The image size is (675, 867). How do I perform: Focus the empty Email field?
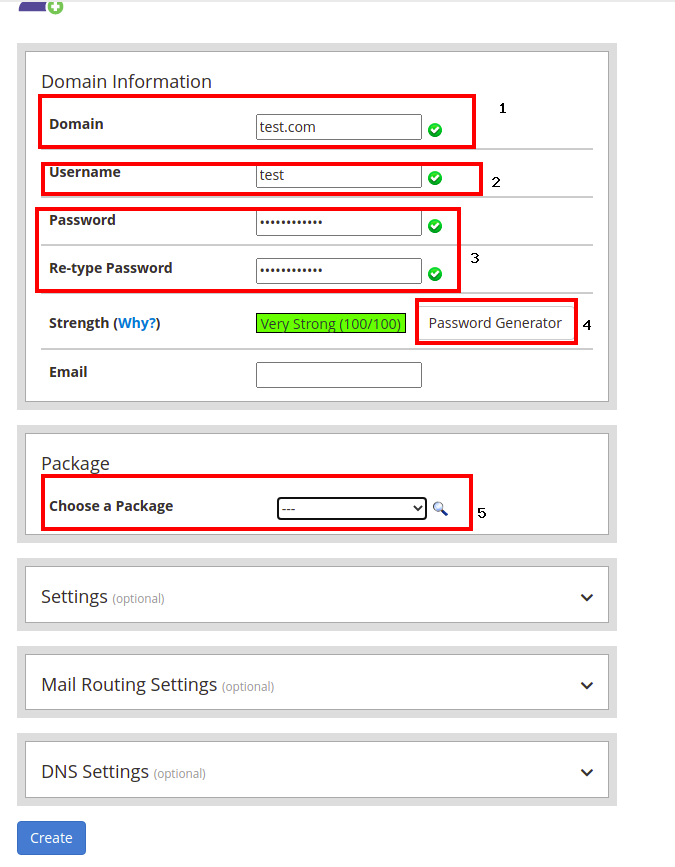(x=338, y=375)
